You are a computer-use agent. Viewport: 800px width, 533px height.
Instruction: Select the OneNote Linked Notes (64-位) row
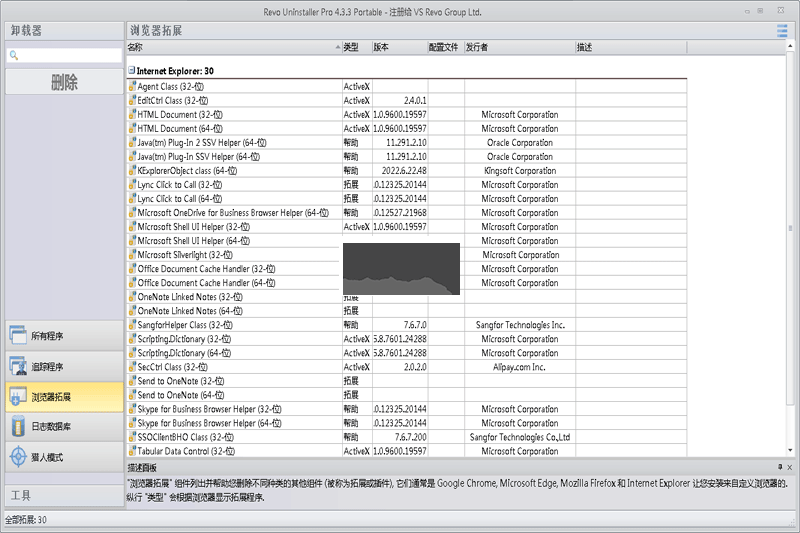click(407, 311)
